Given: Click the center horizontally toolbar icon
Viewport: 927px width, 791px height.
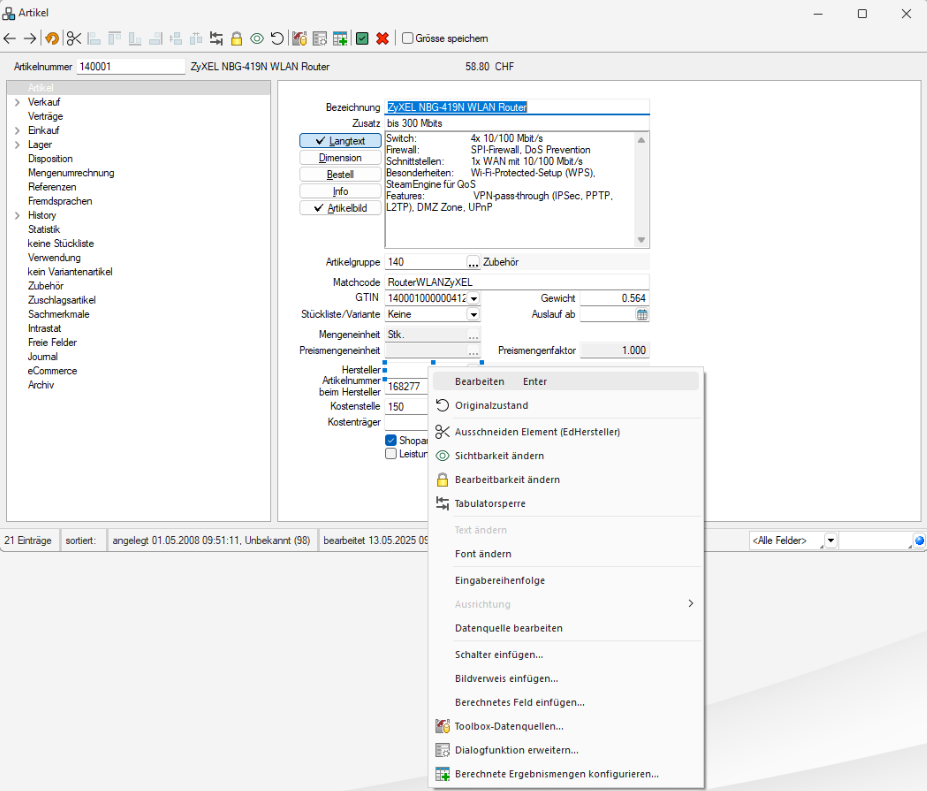Looking at the screenshot, I should (176, 38).
